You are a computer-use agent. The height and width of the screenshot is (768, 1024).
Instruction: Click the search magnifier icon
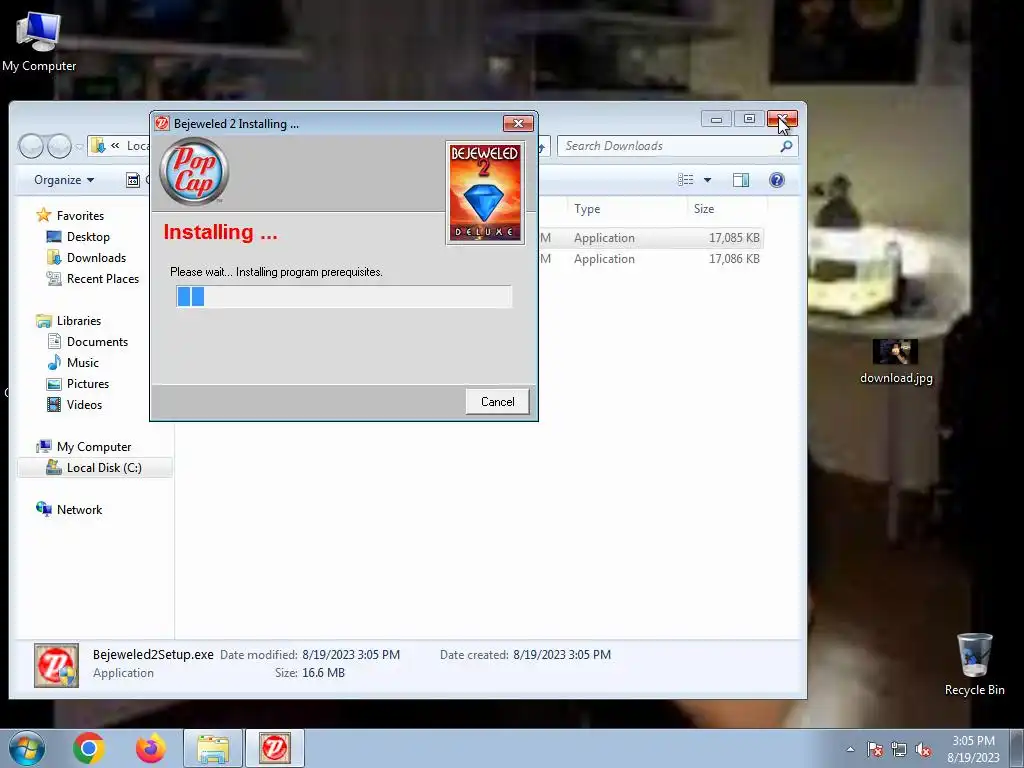click(786, 146)
